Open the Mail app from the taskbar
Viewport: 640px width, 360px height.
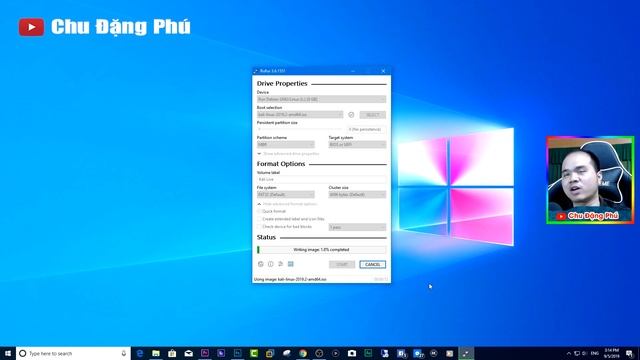tap(189, 353)
